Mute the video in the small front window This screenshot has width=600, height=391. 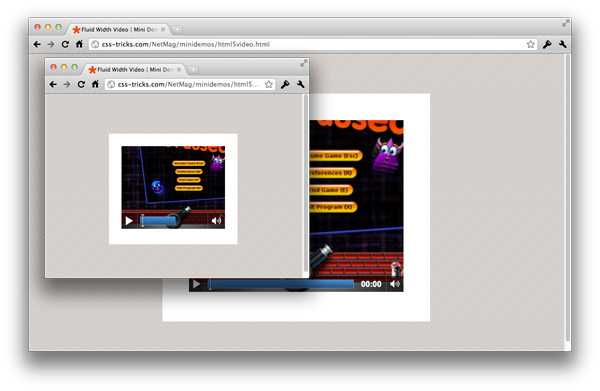tap(217, 221)
